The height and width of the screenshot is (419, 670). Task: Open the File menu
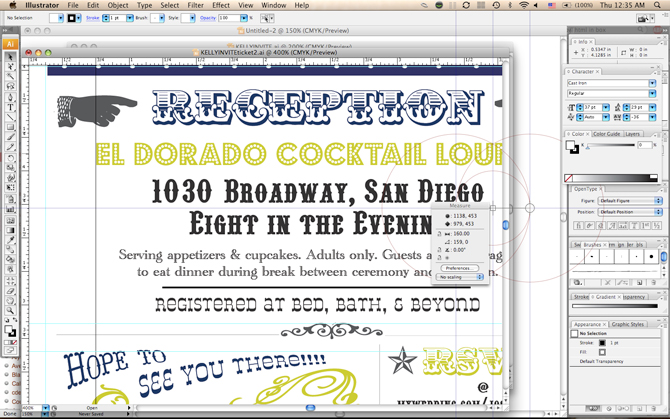pos(73,5)
